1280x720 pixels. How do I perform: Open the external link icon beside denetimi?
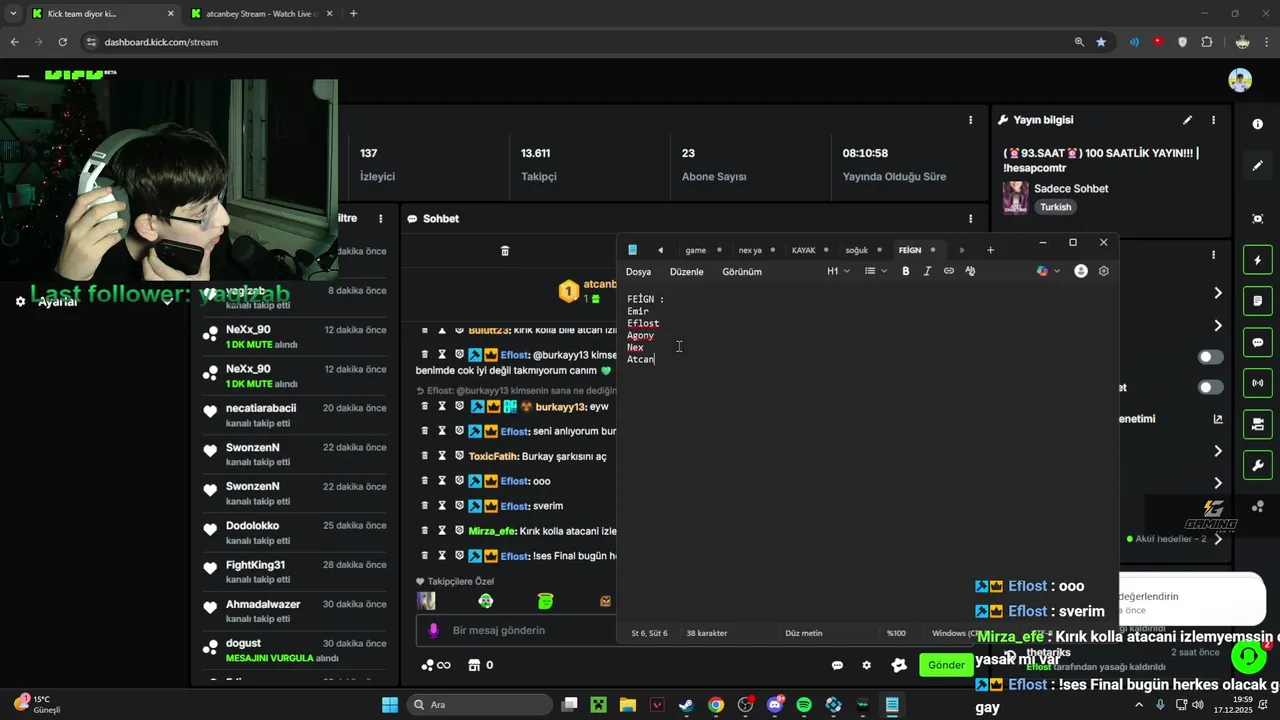pyautogui.click(x=1217, y=419)
